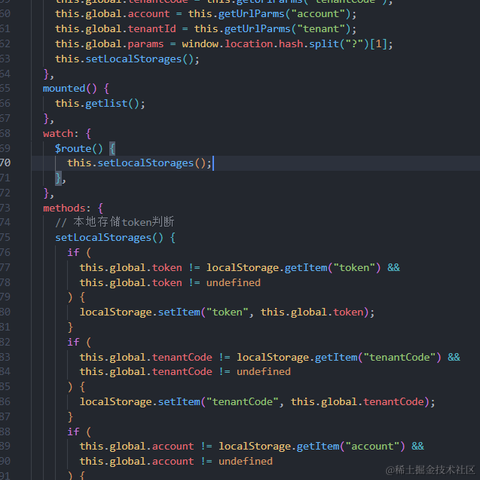Click the 'watch:' property name
Screen dimensions: 480x480
click(x=60, y=134)
